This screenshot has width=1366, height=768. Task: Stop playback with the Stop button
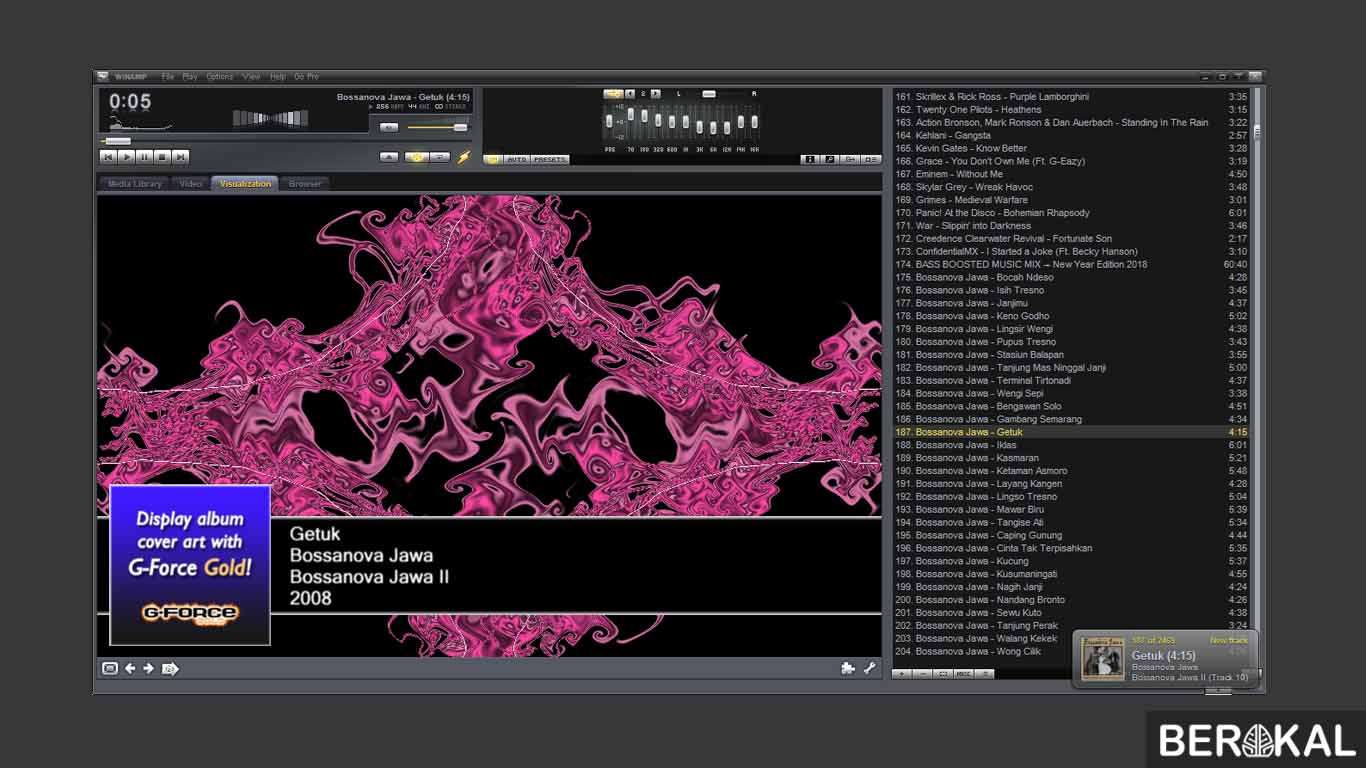point(162,157)
